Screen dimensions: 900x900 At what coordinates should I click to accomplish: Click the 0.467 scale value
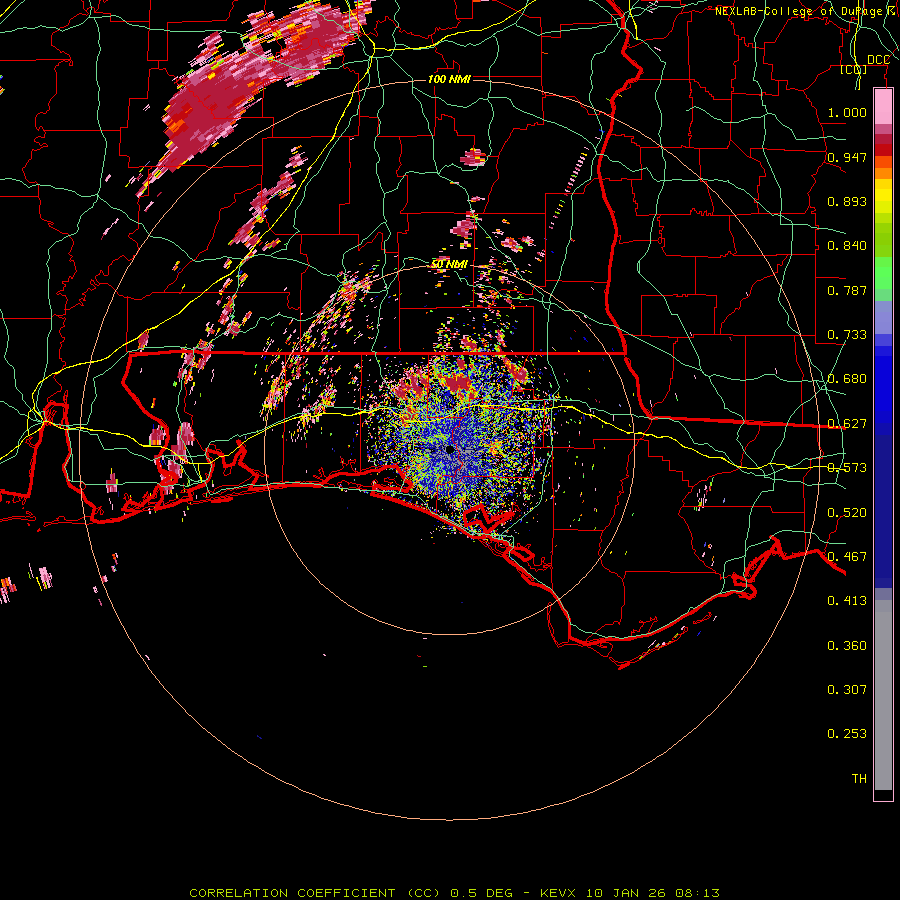(x=847, y=557)
